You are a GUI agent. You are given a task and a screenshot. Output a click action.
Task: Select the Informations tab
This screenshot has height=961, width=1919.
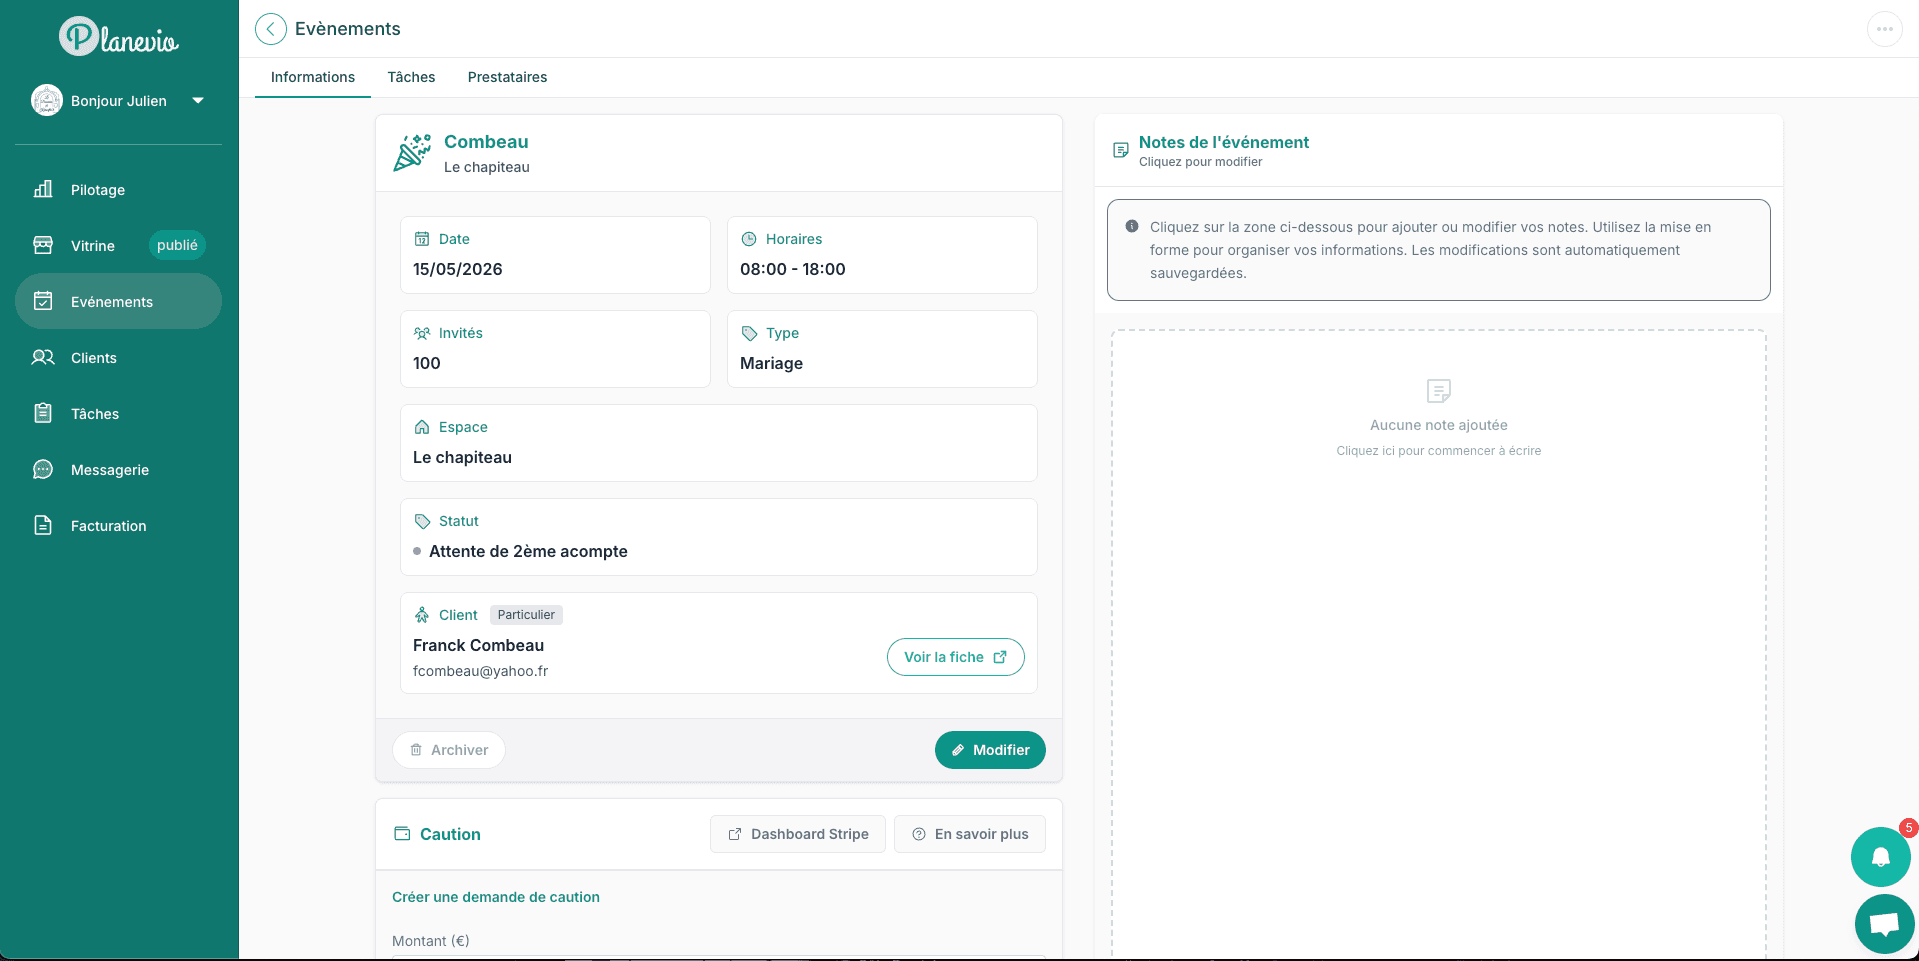click(x=313, y=77)
